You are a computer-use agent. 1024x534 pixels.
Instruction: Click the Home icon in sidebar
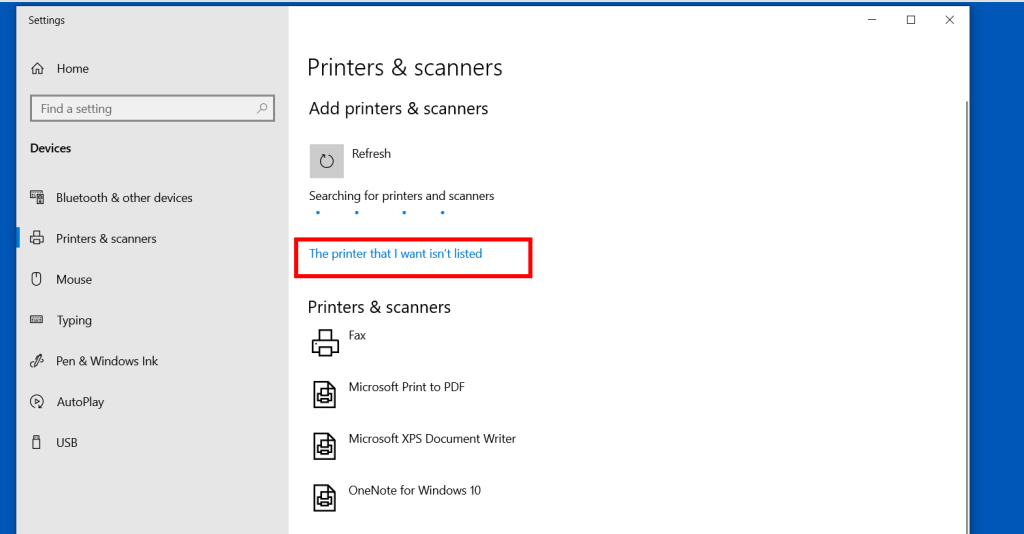(38, 69)
